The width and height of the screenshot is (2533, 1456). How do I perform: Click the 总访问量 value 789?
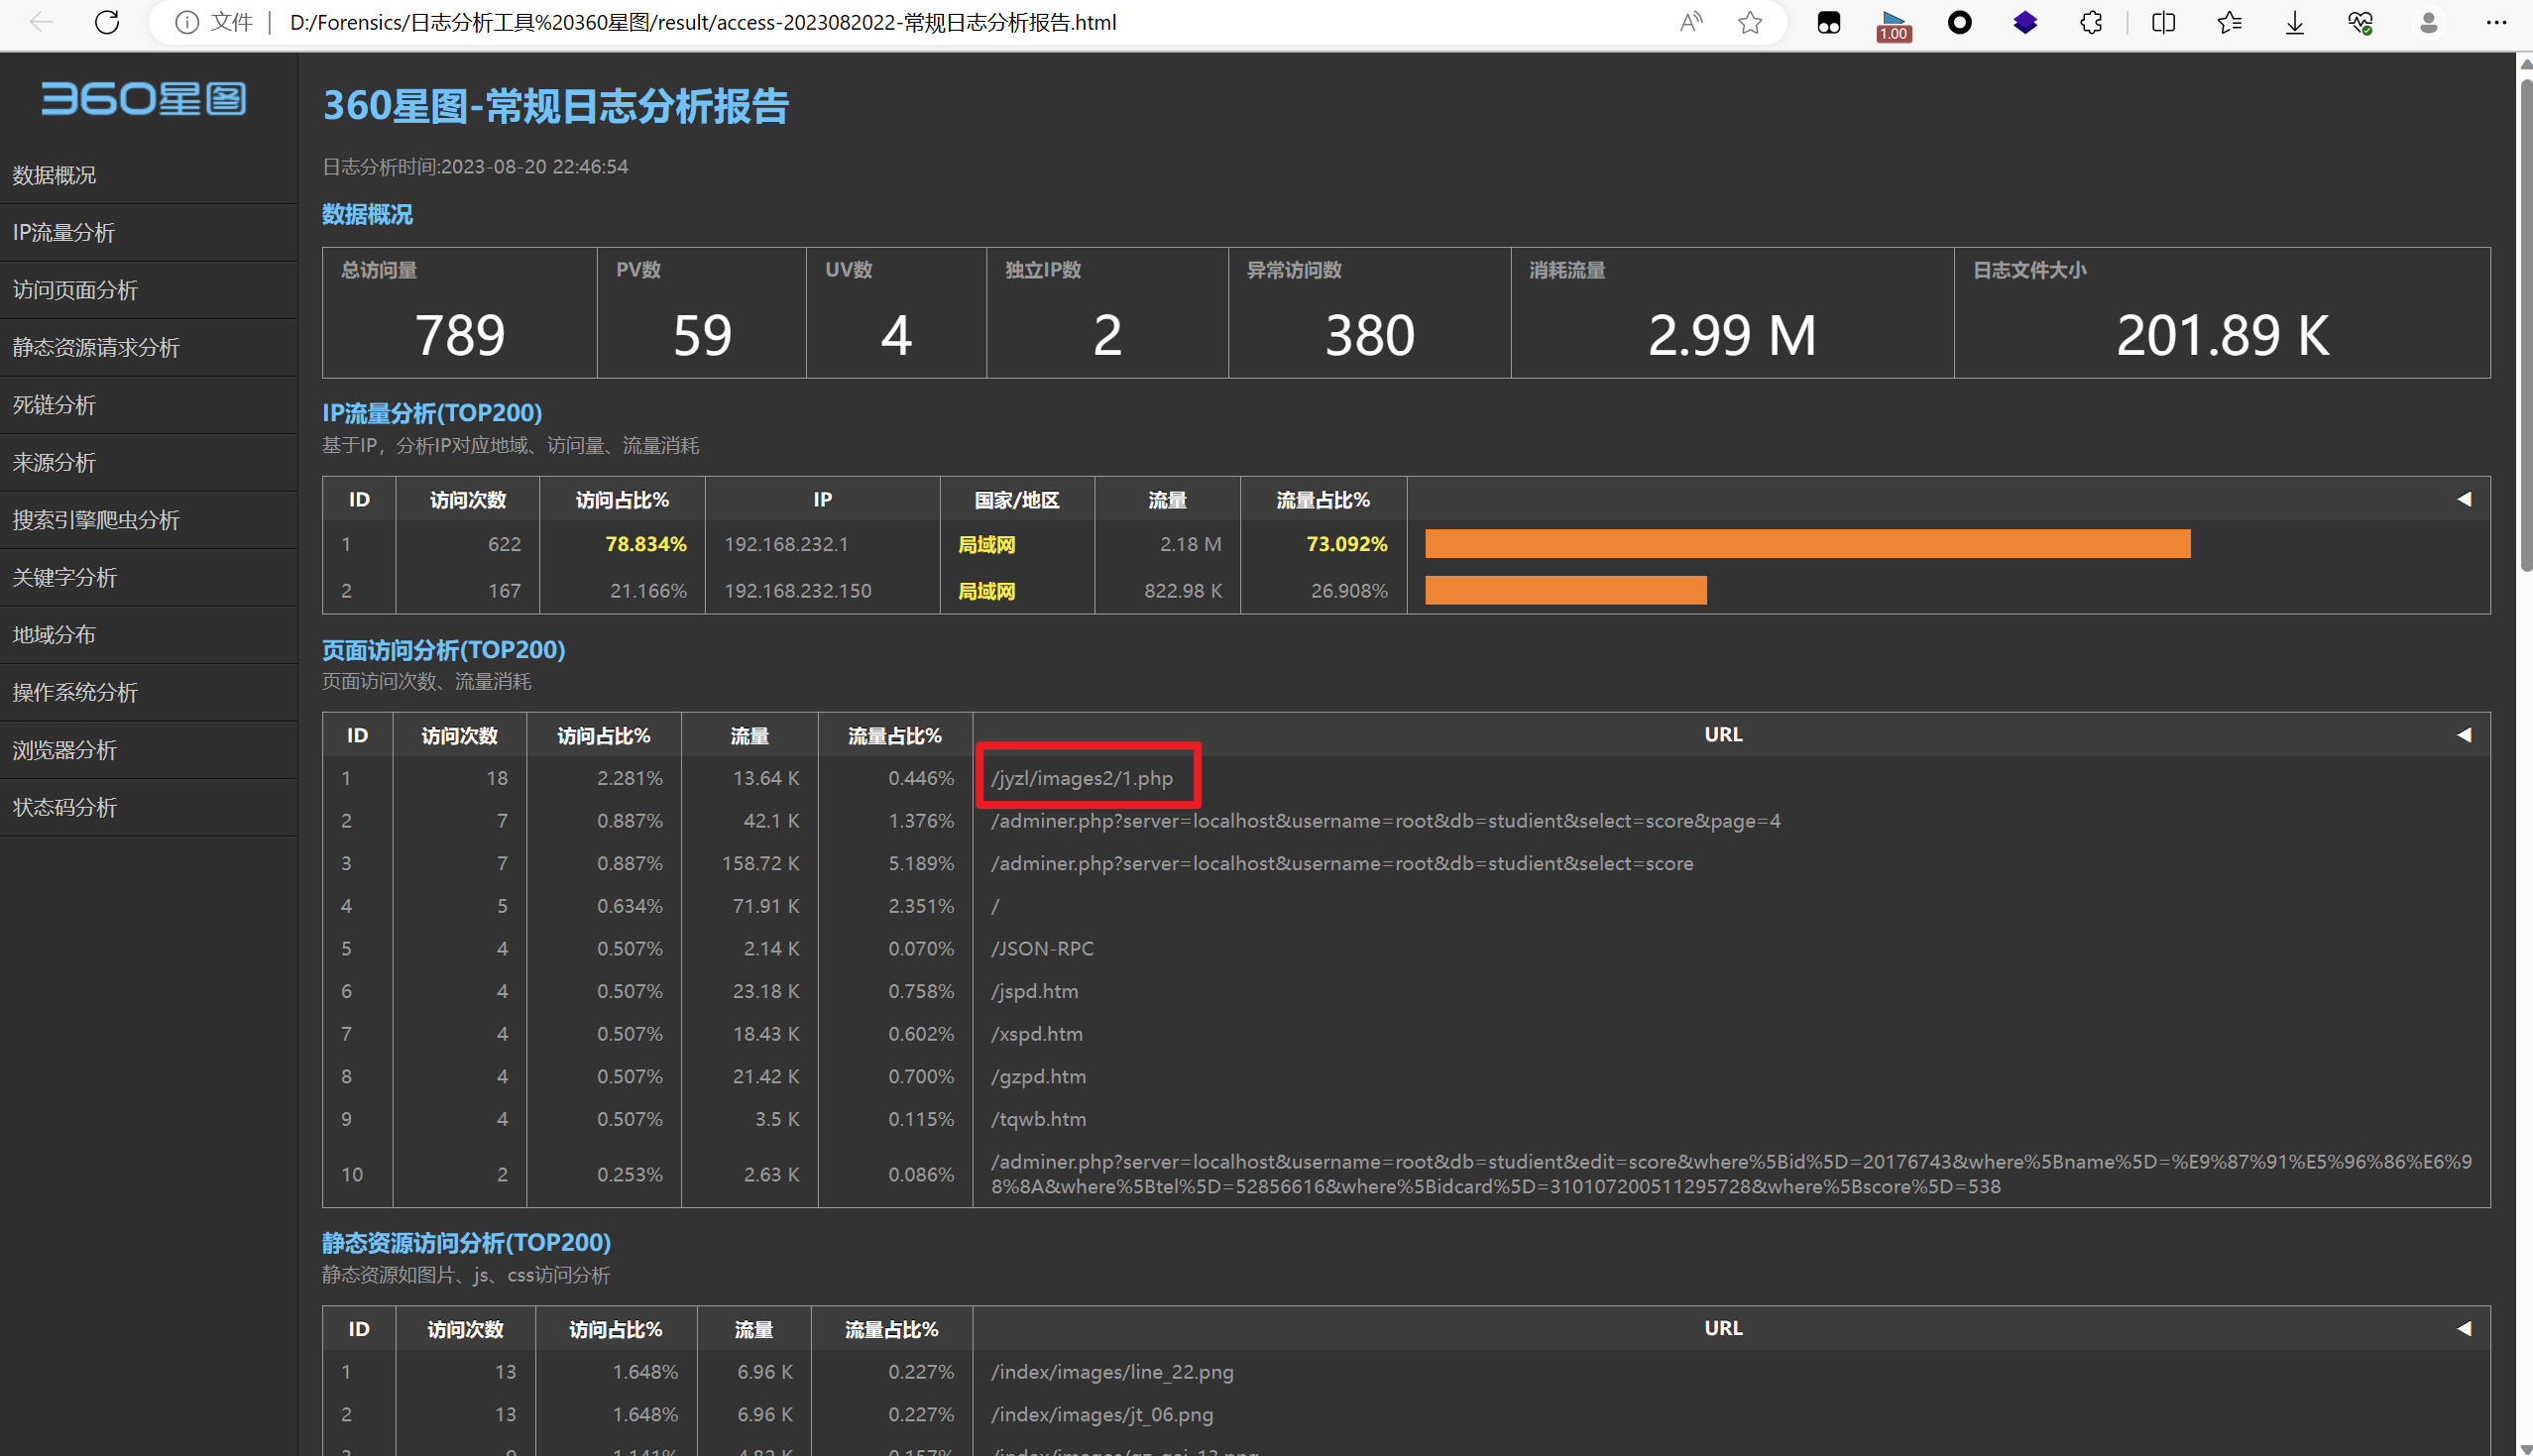point(459,335)
